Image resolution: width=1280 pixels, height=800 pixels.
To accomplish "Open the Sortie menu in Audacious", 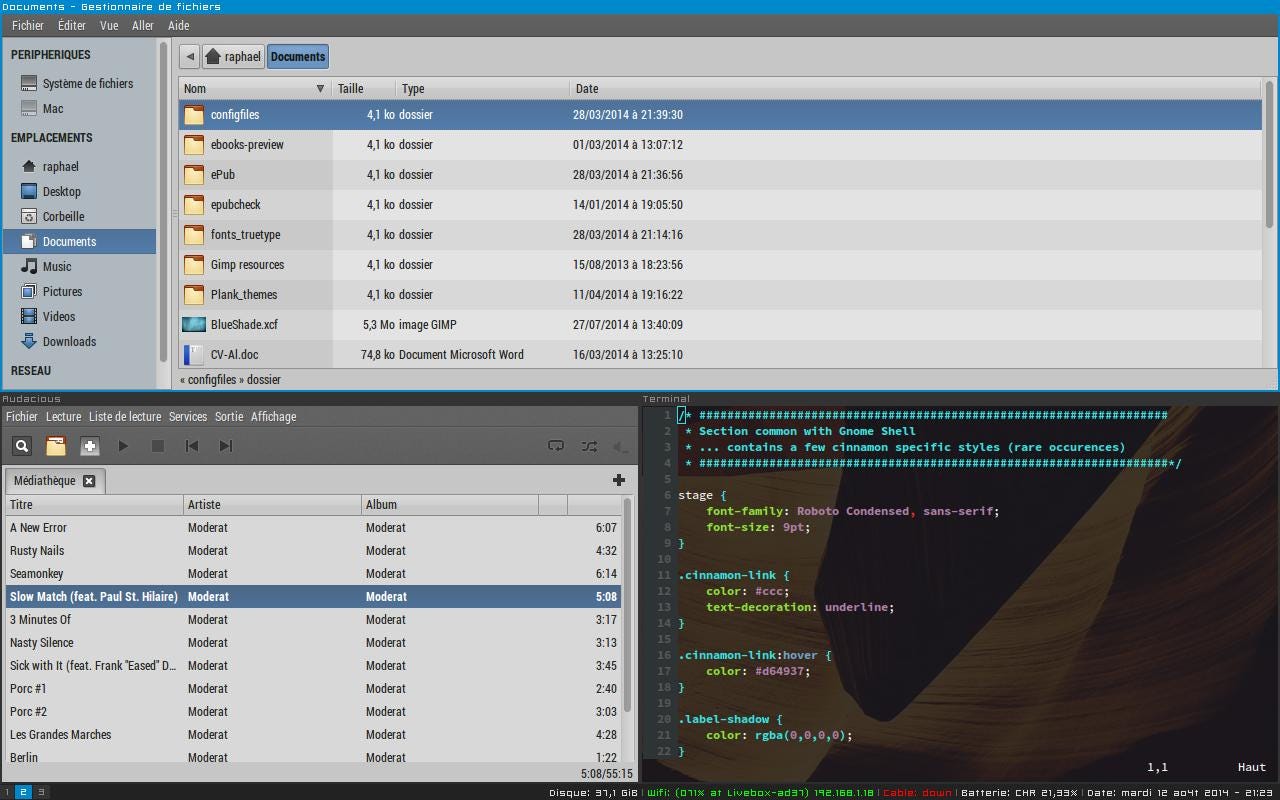I will (x=229, y=417).
